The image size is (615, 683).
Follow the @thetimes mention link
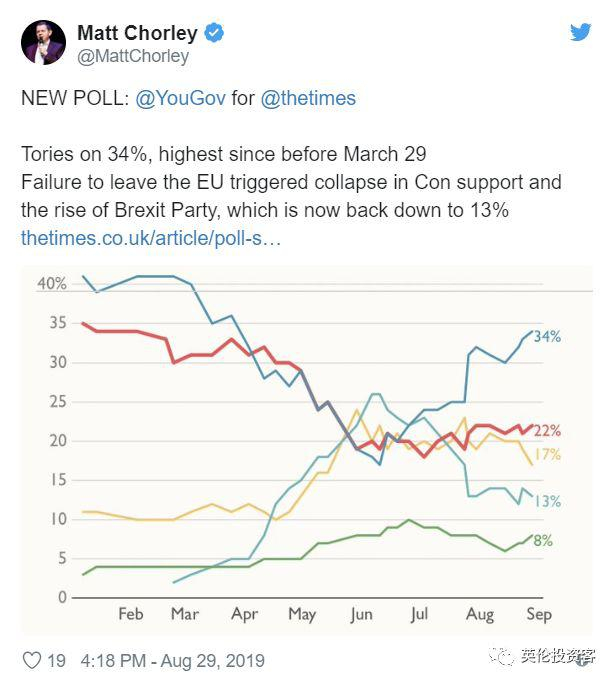308,98
